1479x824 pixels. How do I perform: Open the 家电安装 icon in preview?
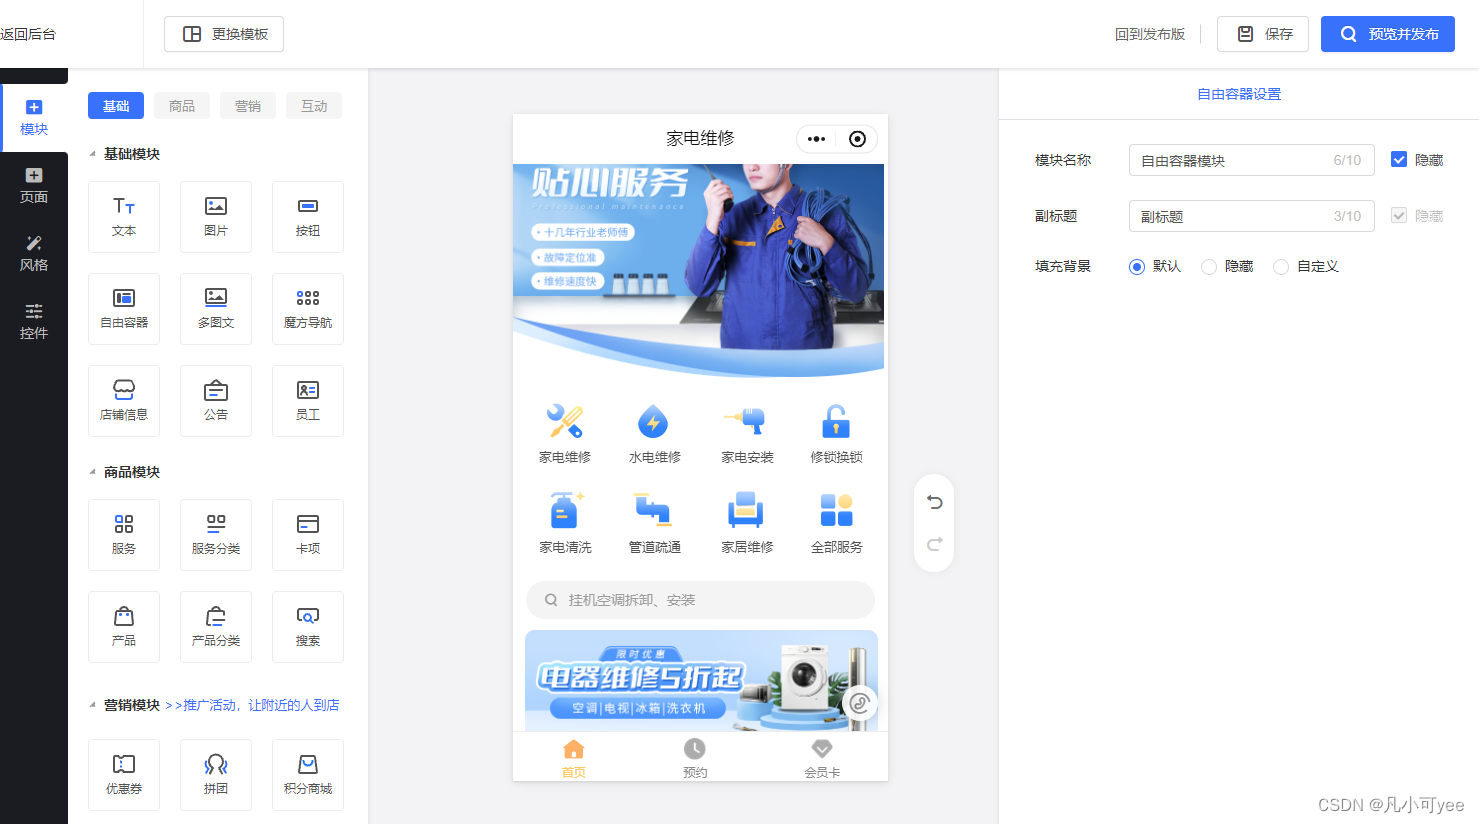coord(747,434)
